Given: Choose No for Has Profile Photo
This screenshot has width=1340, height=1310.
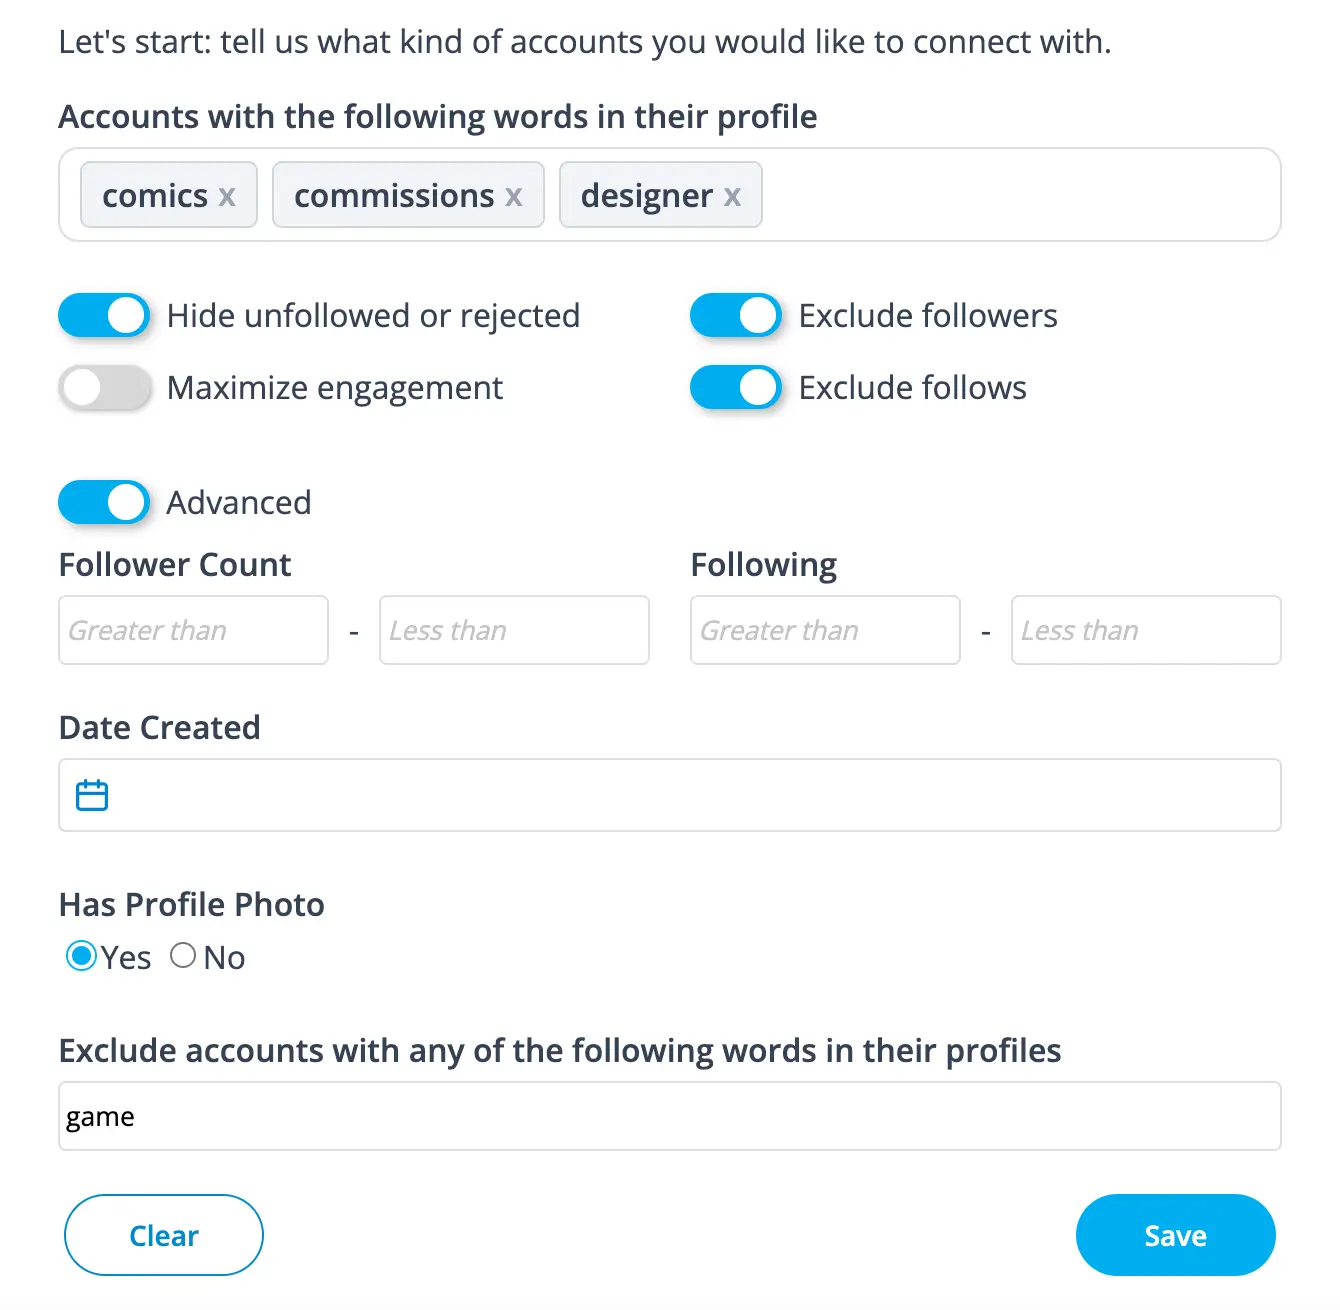Looking at the screenshot, I should [183, 956].
